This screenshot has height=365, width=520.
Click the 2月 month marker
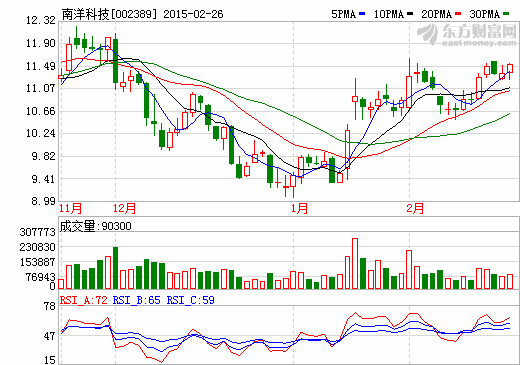(415, 209)
